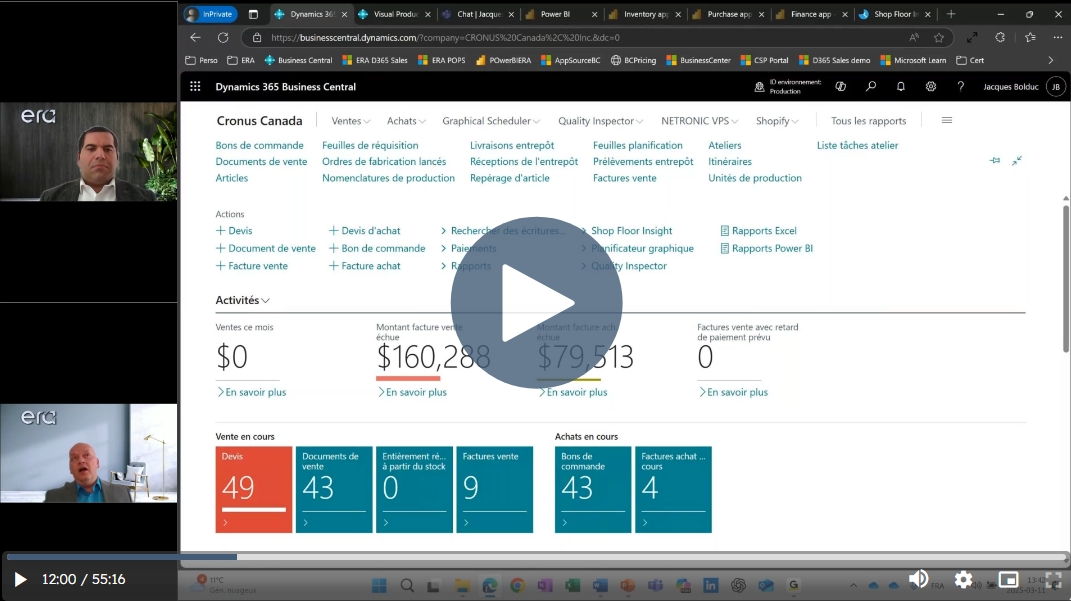1071x601 pixels.
Task: Open Documents de vente 43 tile
Action: 334,489
